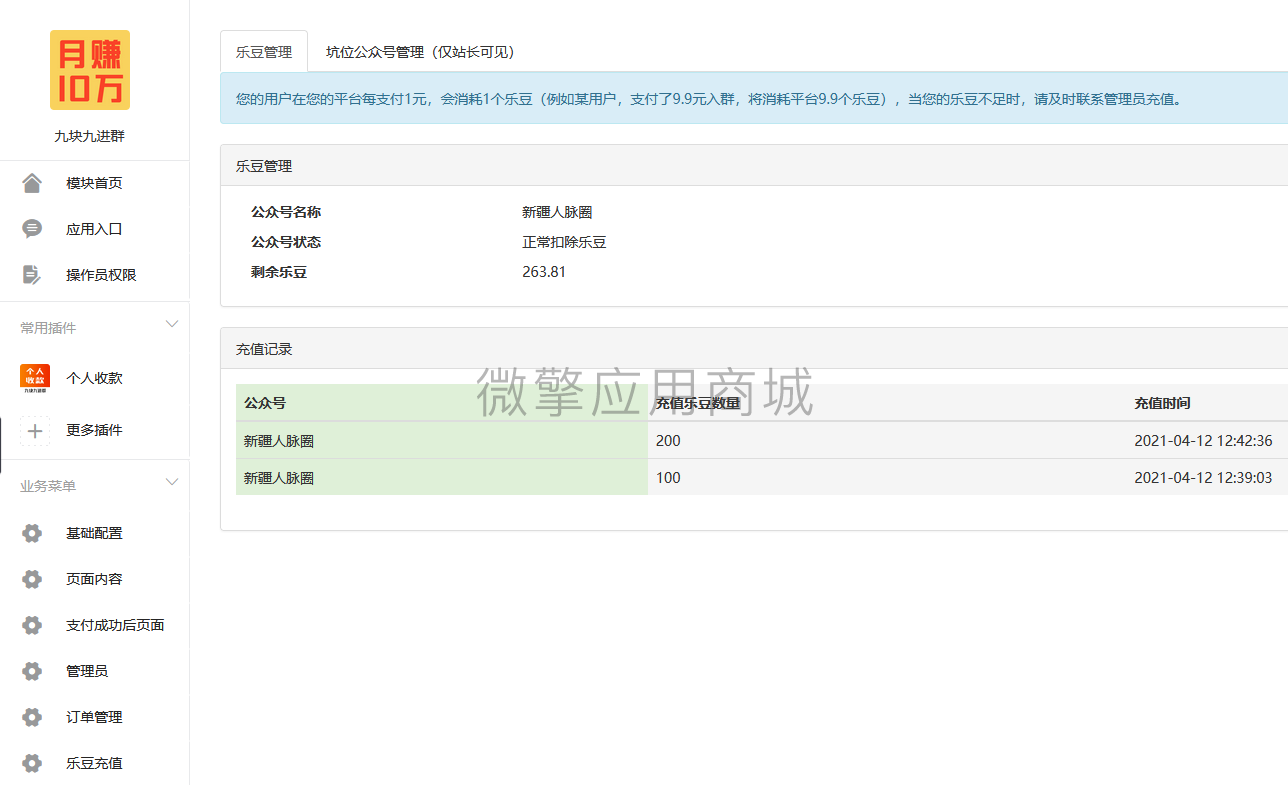The width and height of the screenshot is (1288, 785).
Task: Open 页面内容 menu item
Action: [94, 579]
